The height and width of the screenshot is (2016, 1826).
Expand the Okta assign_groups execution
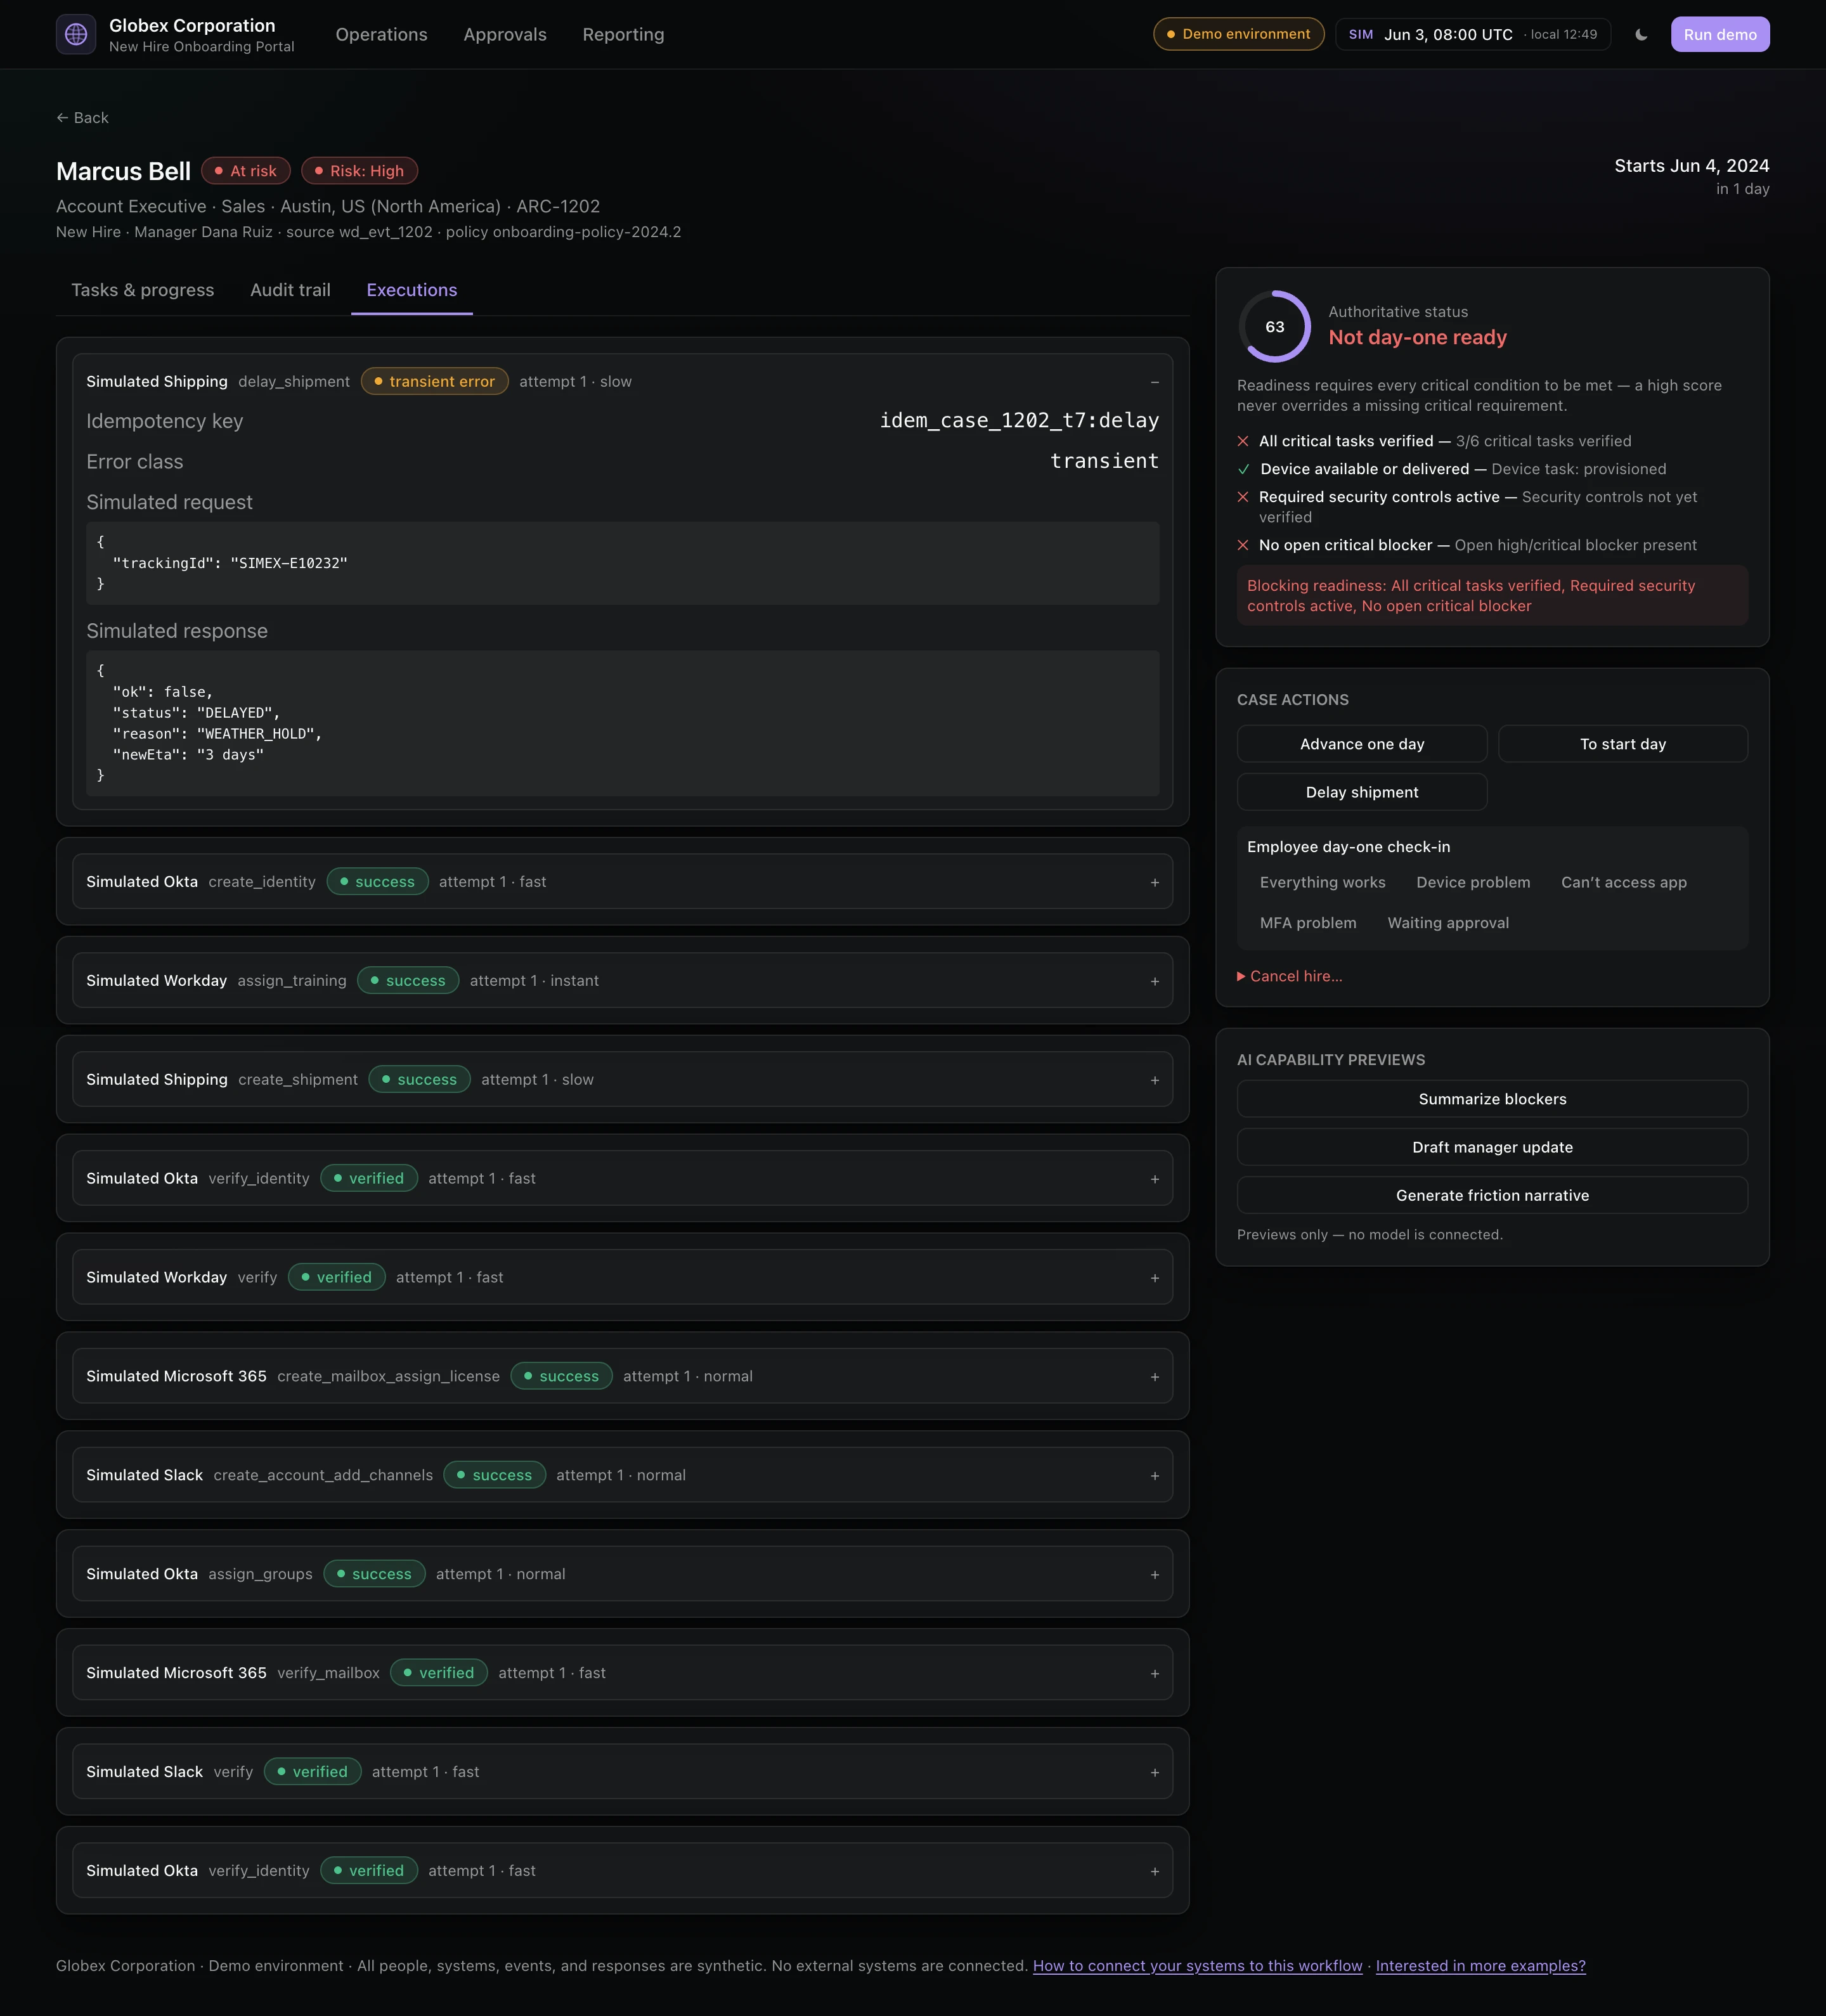coord(622,1574)
